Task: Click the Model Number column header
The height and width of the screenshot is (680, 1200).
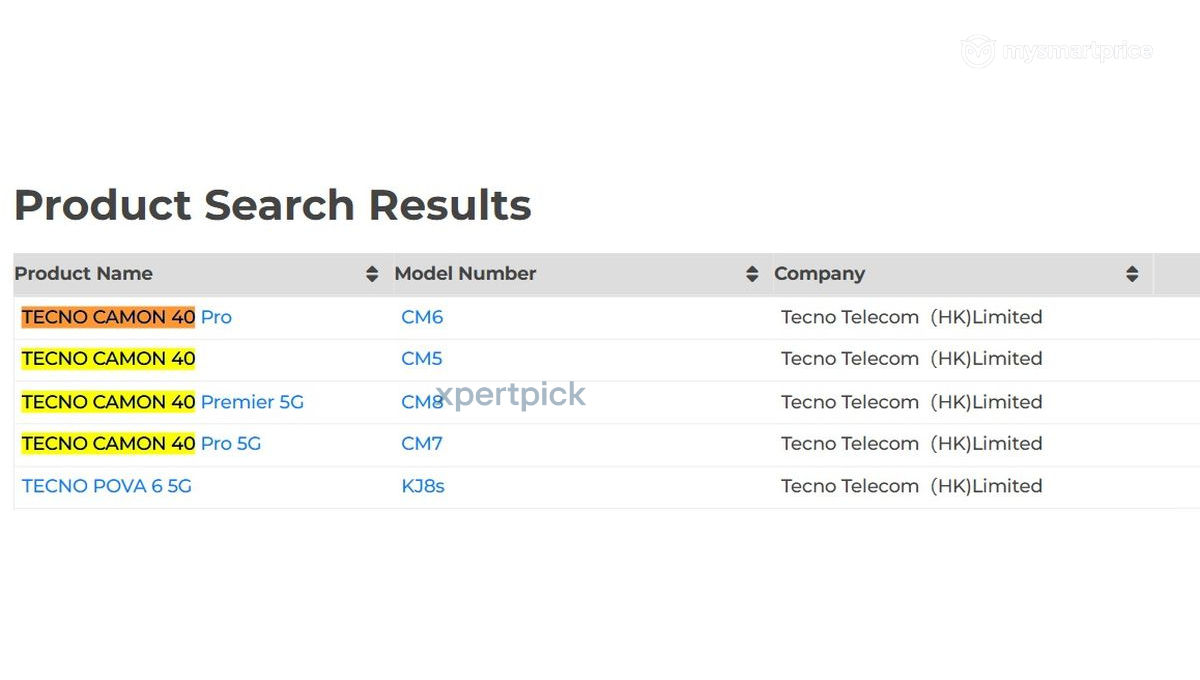Action: click(x=465, y=274)
